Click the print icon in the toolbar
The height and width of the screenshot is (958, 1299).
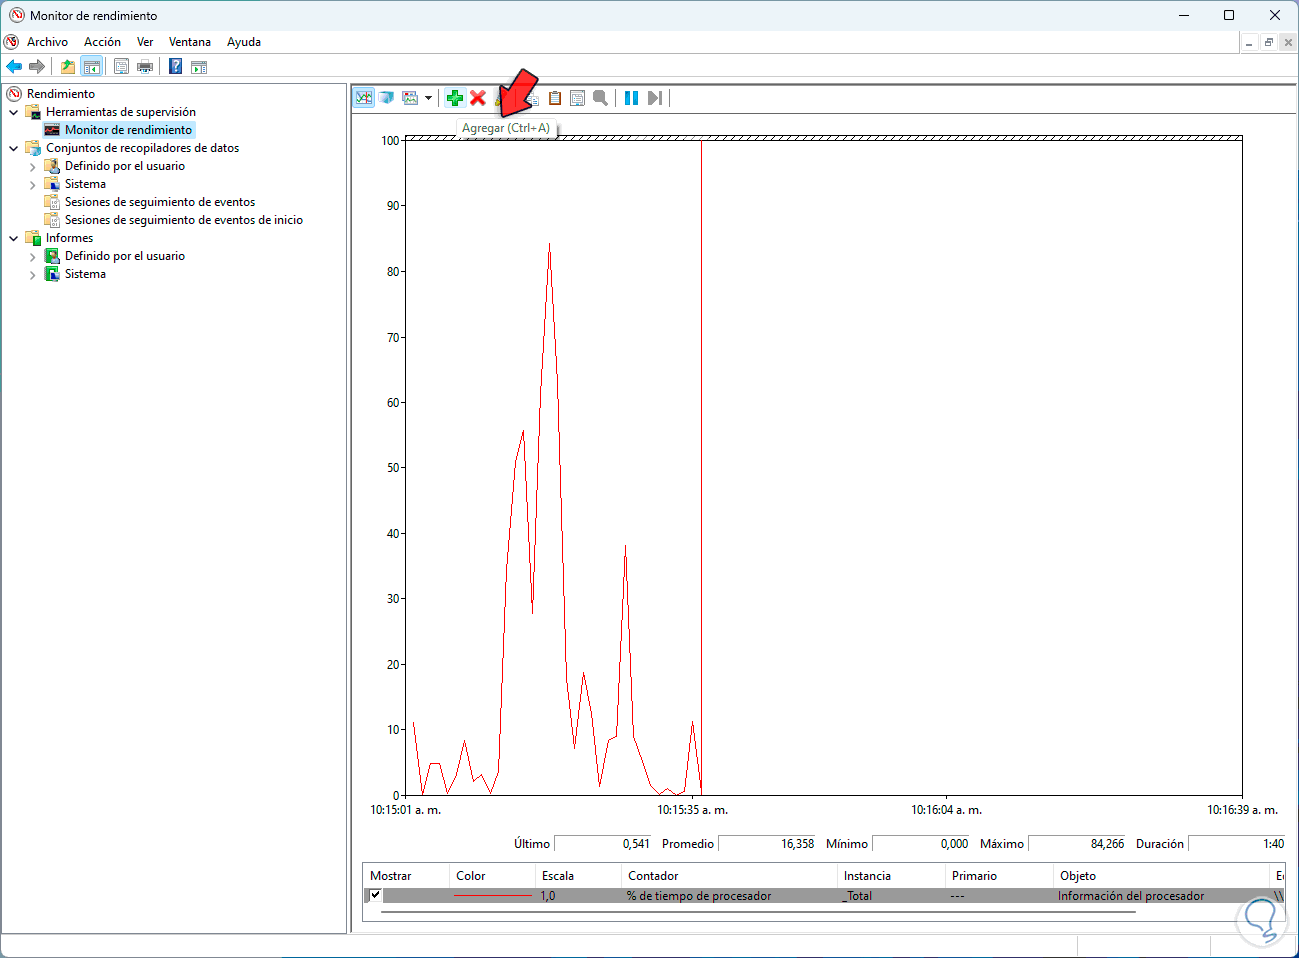coord(145,67)
